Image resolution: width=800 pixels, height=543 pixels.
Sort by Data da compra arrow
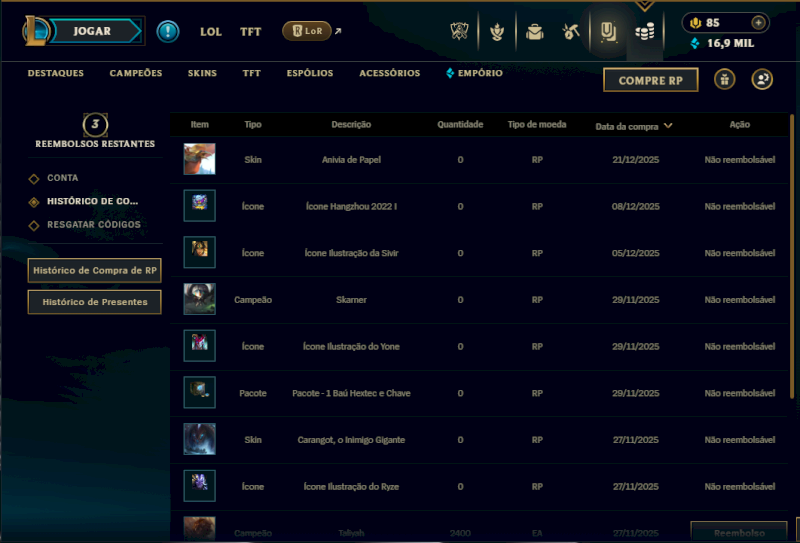668,126
